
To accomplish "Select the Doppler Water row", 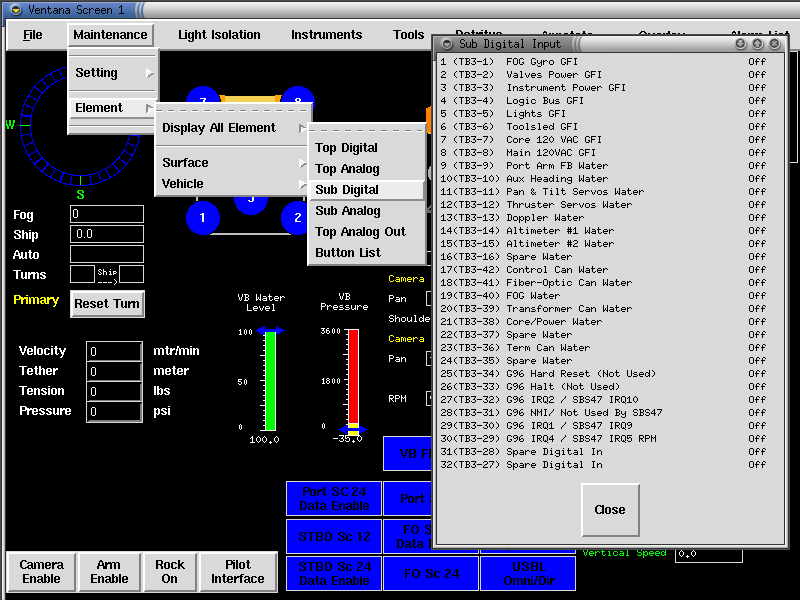I will click(604, 218).
